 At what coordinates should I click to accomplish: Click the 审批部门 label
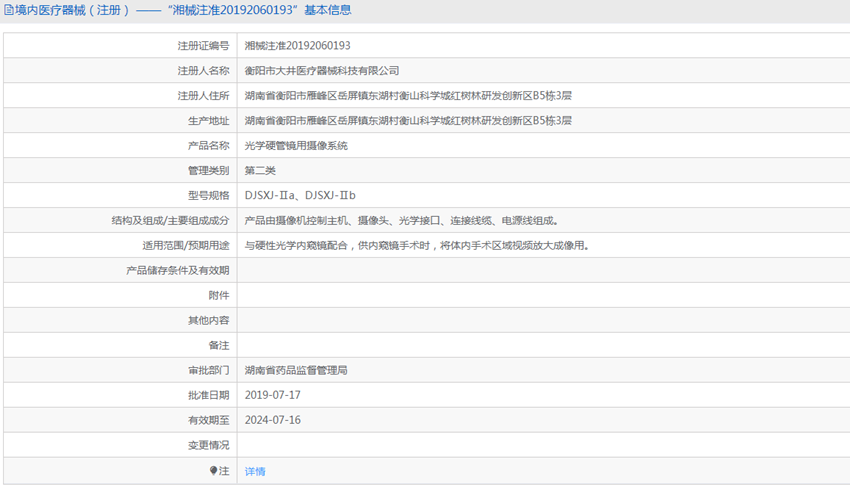pos(208,370)
